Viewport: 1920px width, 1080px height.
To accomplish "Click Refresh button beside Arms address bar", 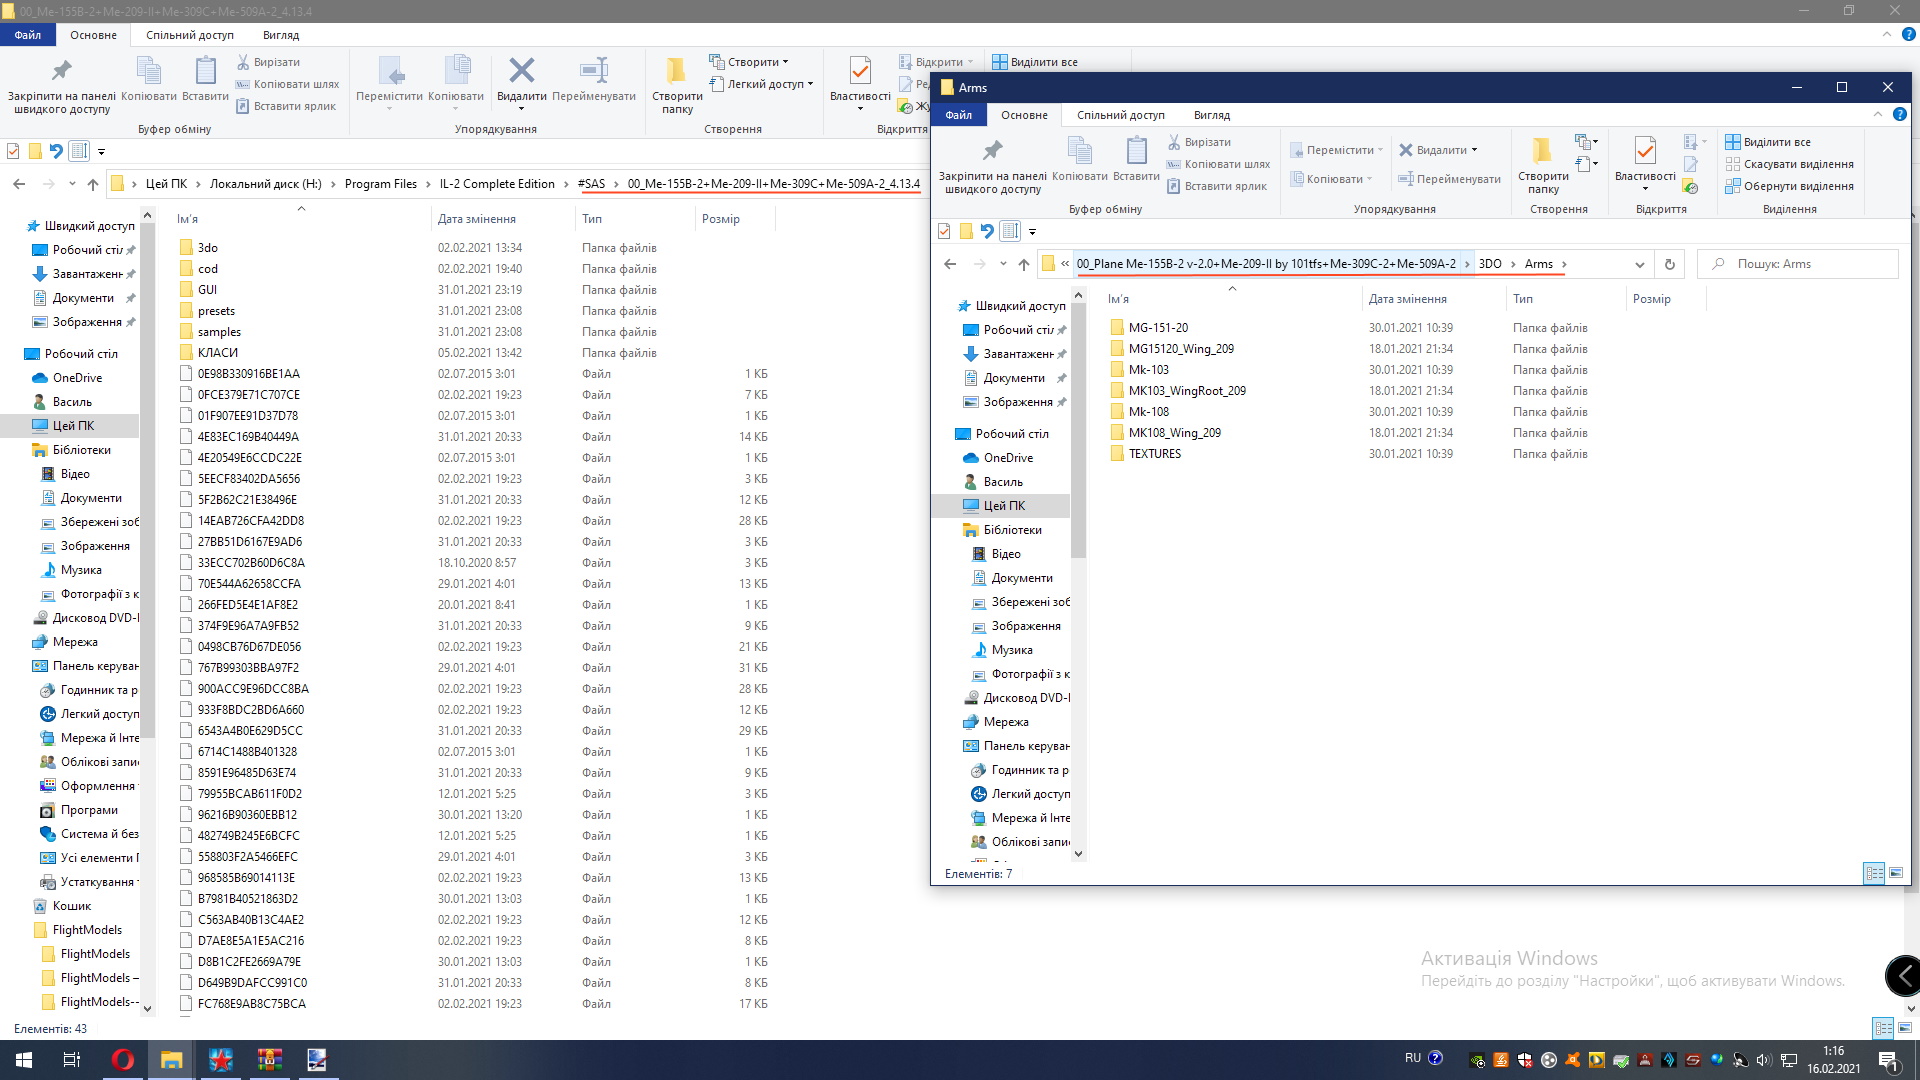I will pos(1669,264).
